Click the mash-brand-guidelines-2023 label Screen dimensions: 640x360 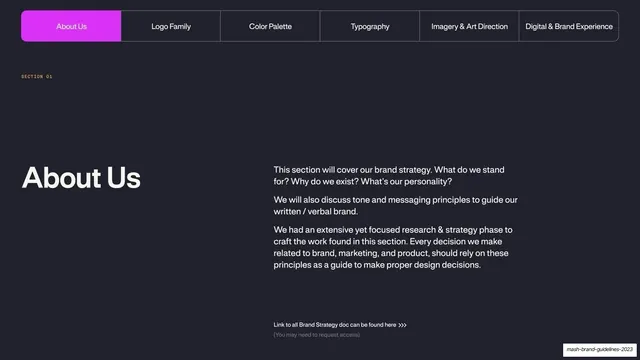point(600,350)
